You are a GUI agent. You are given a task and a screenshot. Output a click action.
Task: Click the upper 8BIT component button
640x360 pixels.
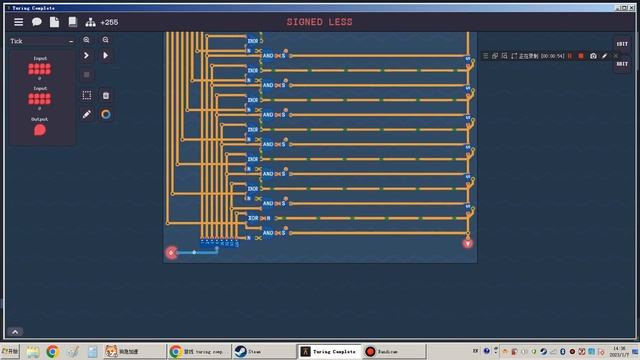622,44
